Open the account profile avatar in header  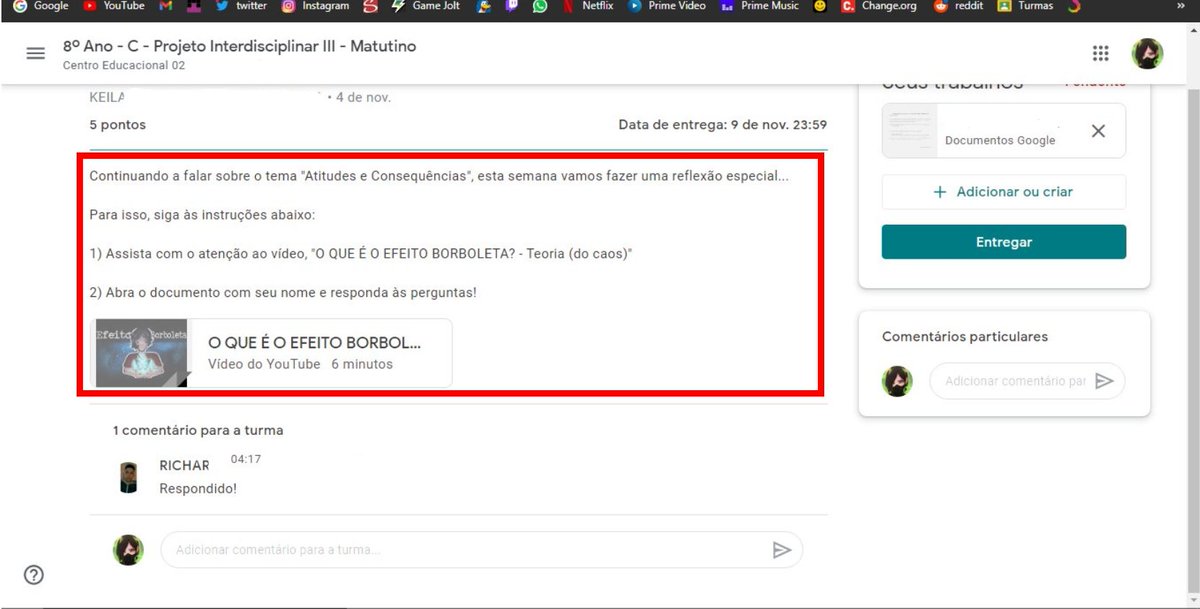tap(1147, 54)
